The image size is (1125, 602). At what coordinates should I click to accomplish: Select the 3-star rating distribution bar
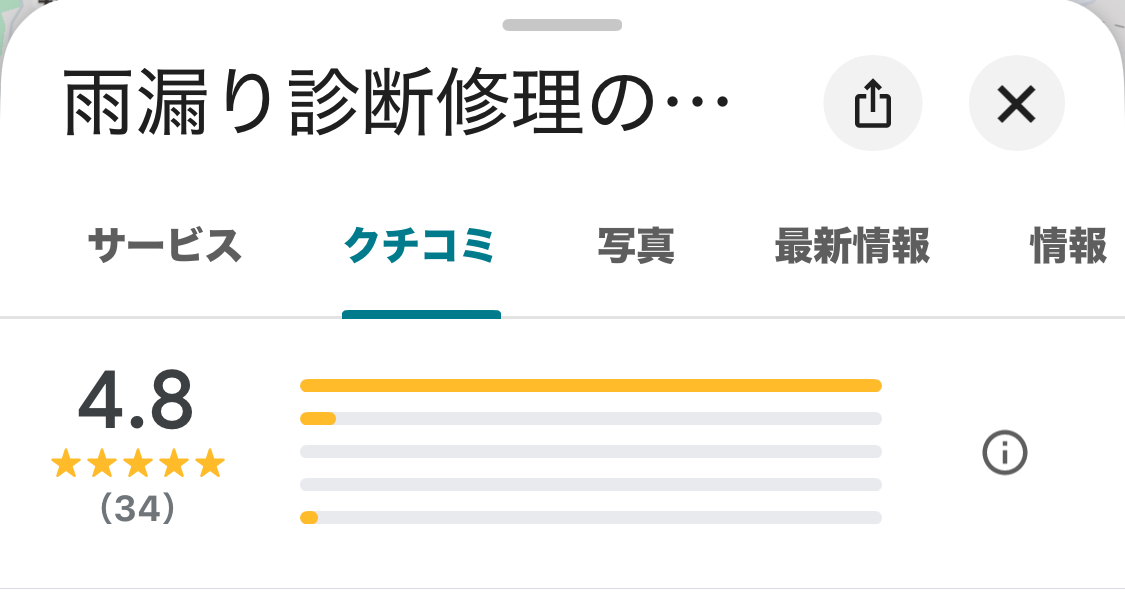tap(590, 451)
